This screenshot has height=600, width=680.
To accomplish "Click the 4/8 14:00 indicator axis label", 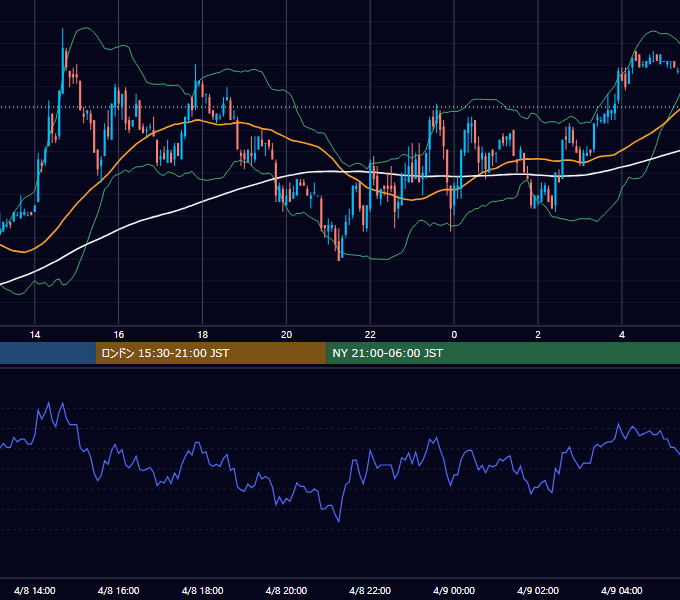I will coord(35,590).
